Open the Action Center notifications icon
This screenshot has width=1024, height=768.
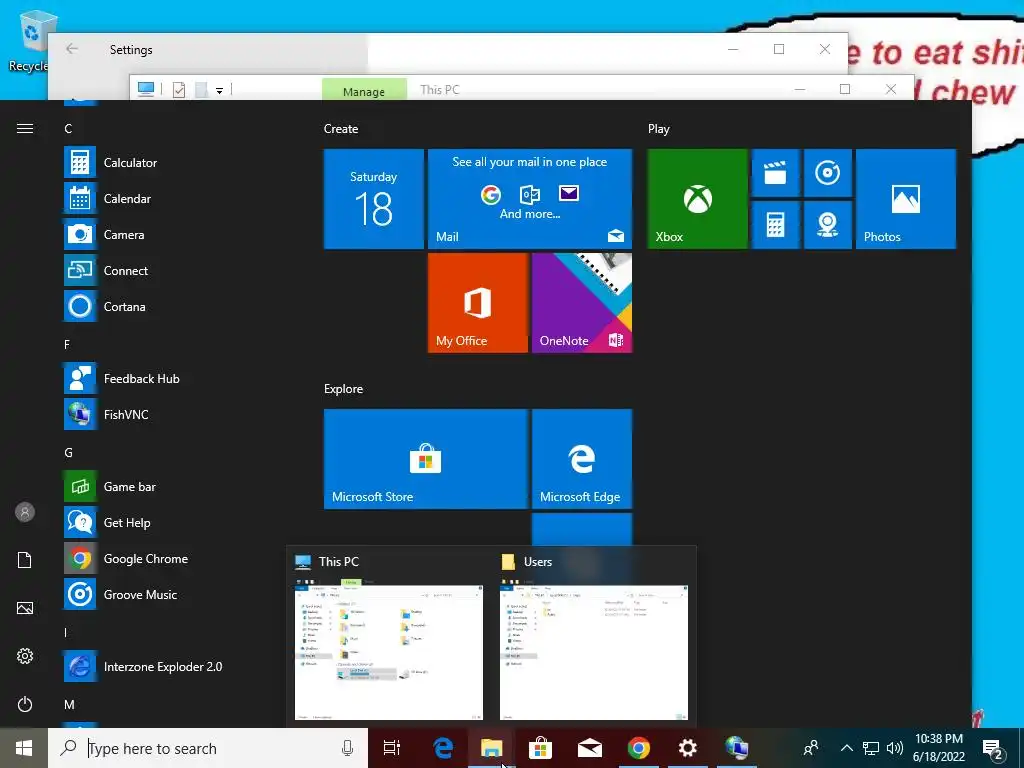(x=994, y=748)
